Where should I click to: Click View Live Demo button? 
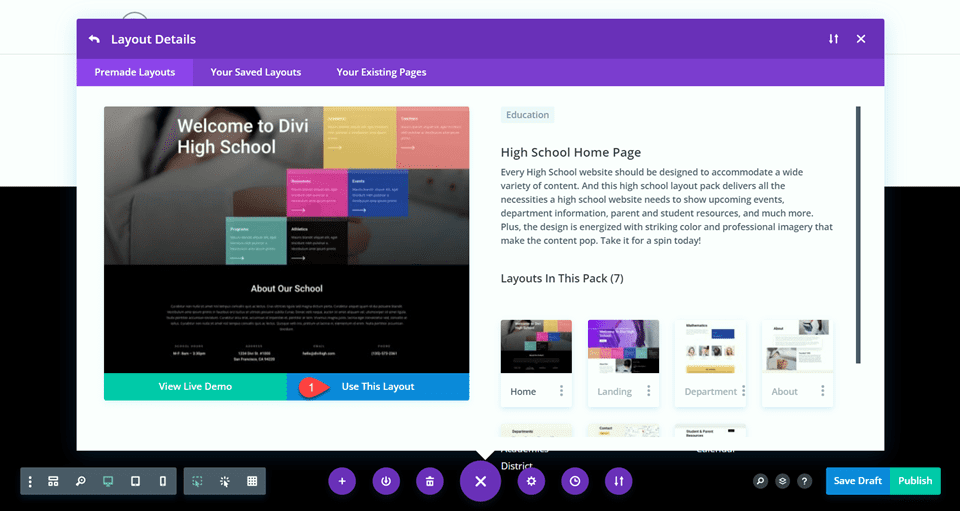195,387
